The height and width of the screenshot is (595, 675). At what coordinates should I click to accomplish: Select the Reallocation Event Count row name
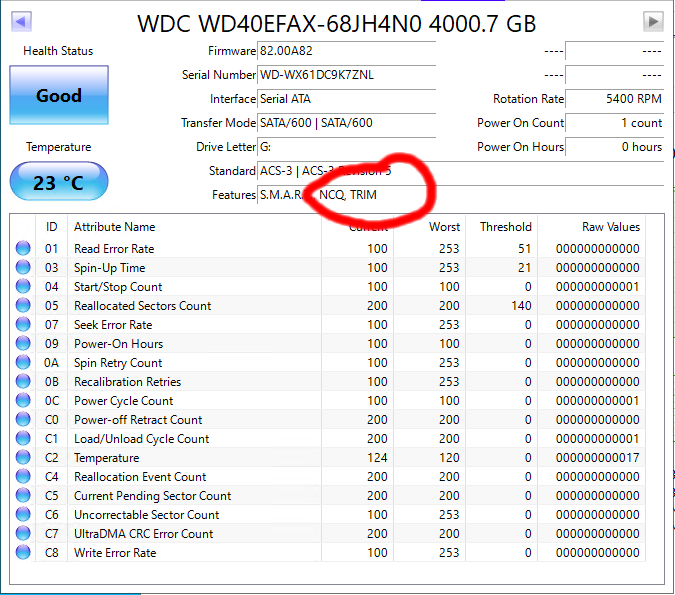pyautogui.click(x=140, y=477)
